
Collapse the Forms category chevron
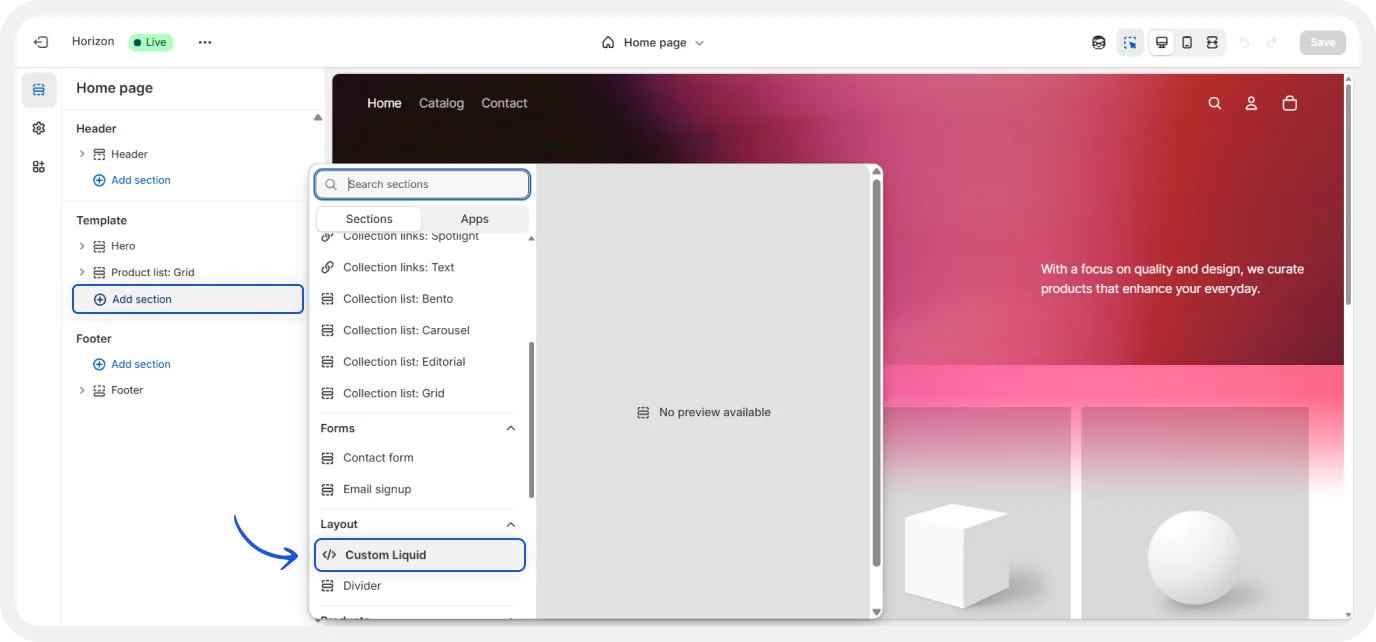pyautogui.click(x=510, y=428)
